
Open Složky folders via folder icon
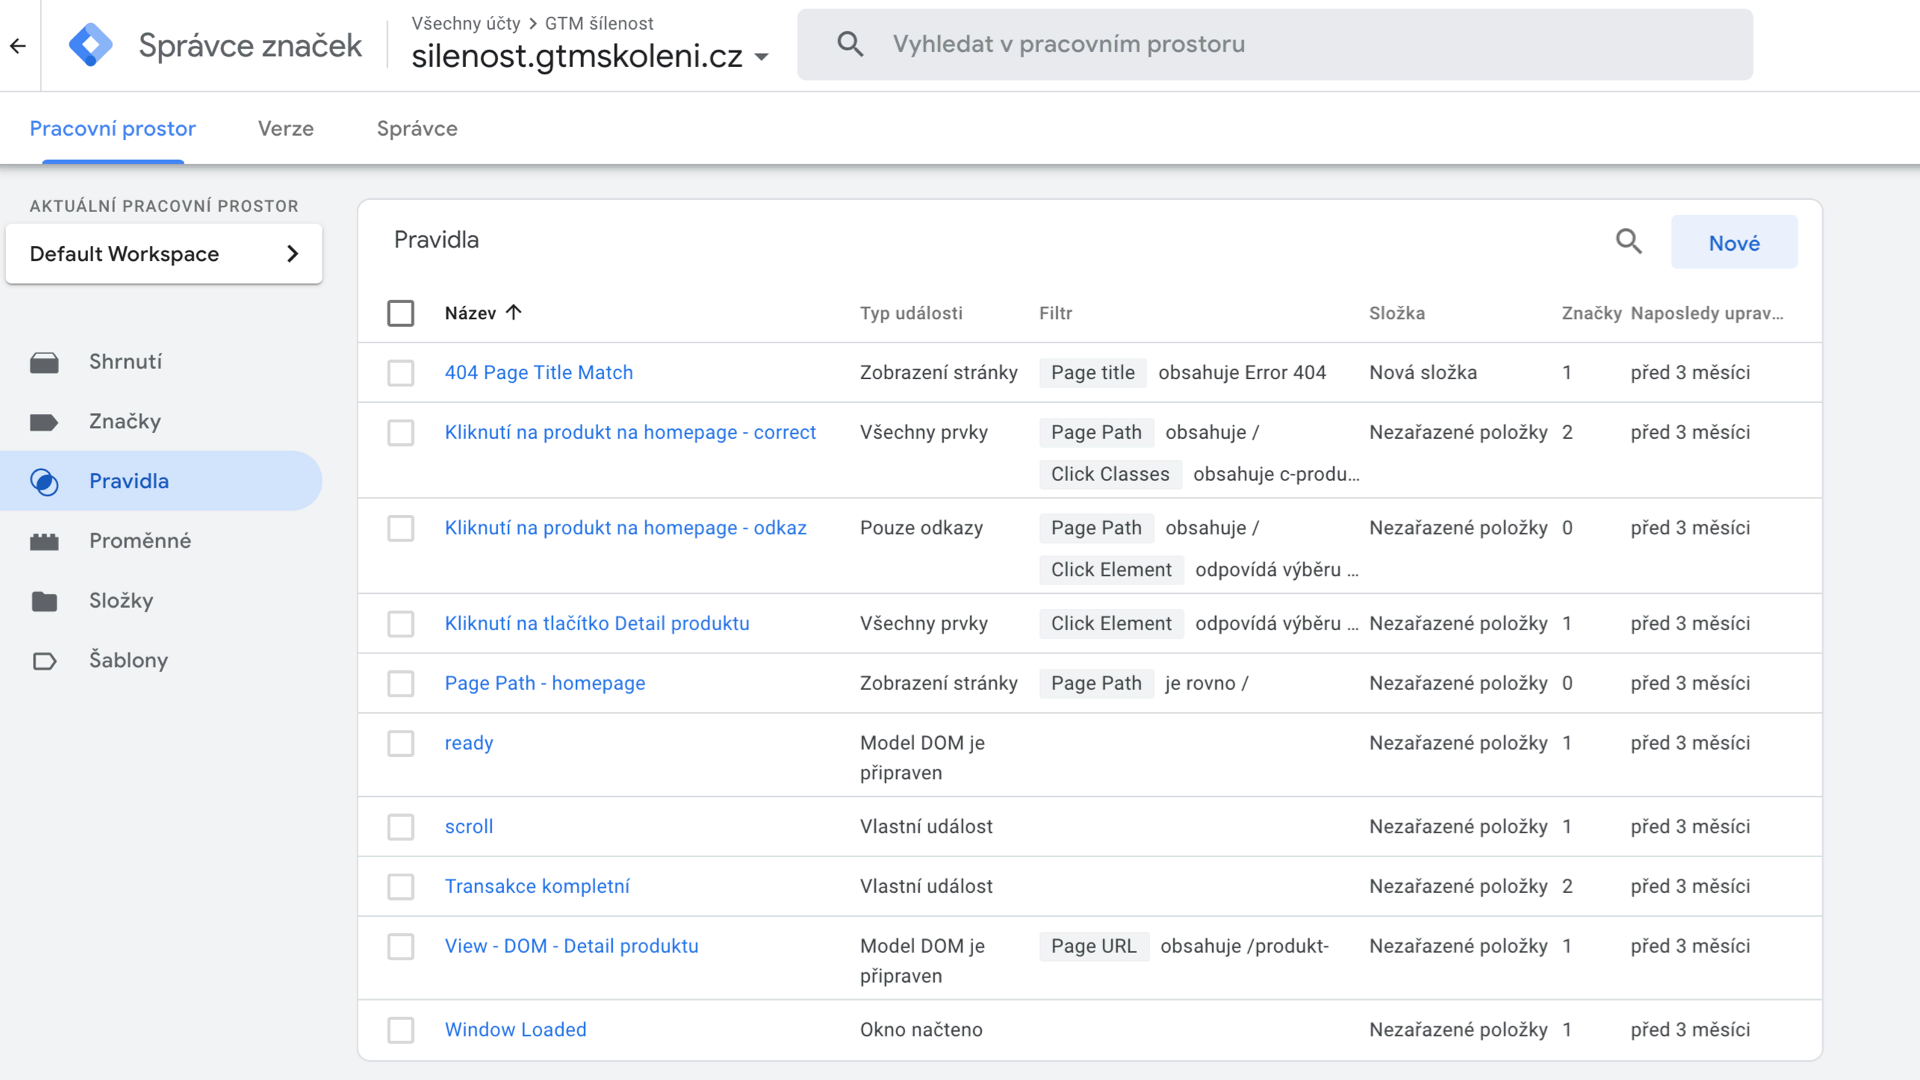(44, 601)
